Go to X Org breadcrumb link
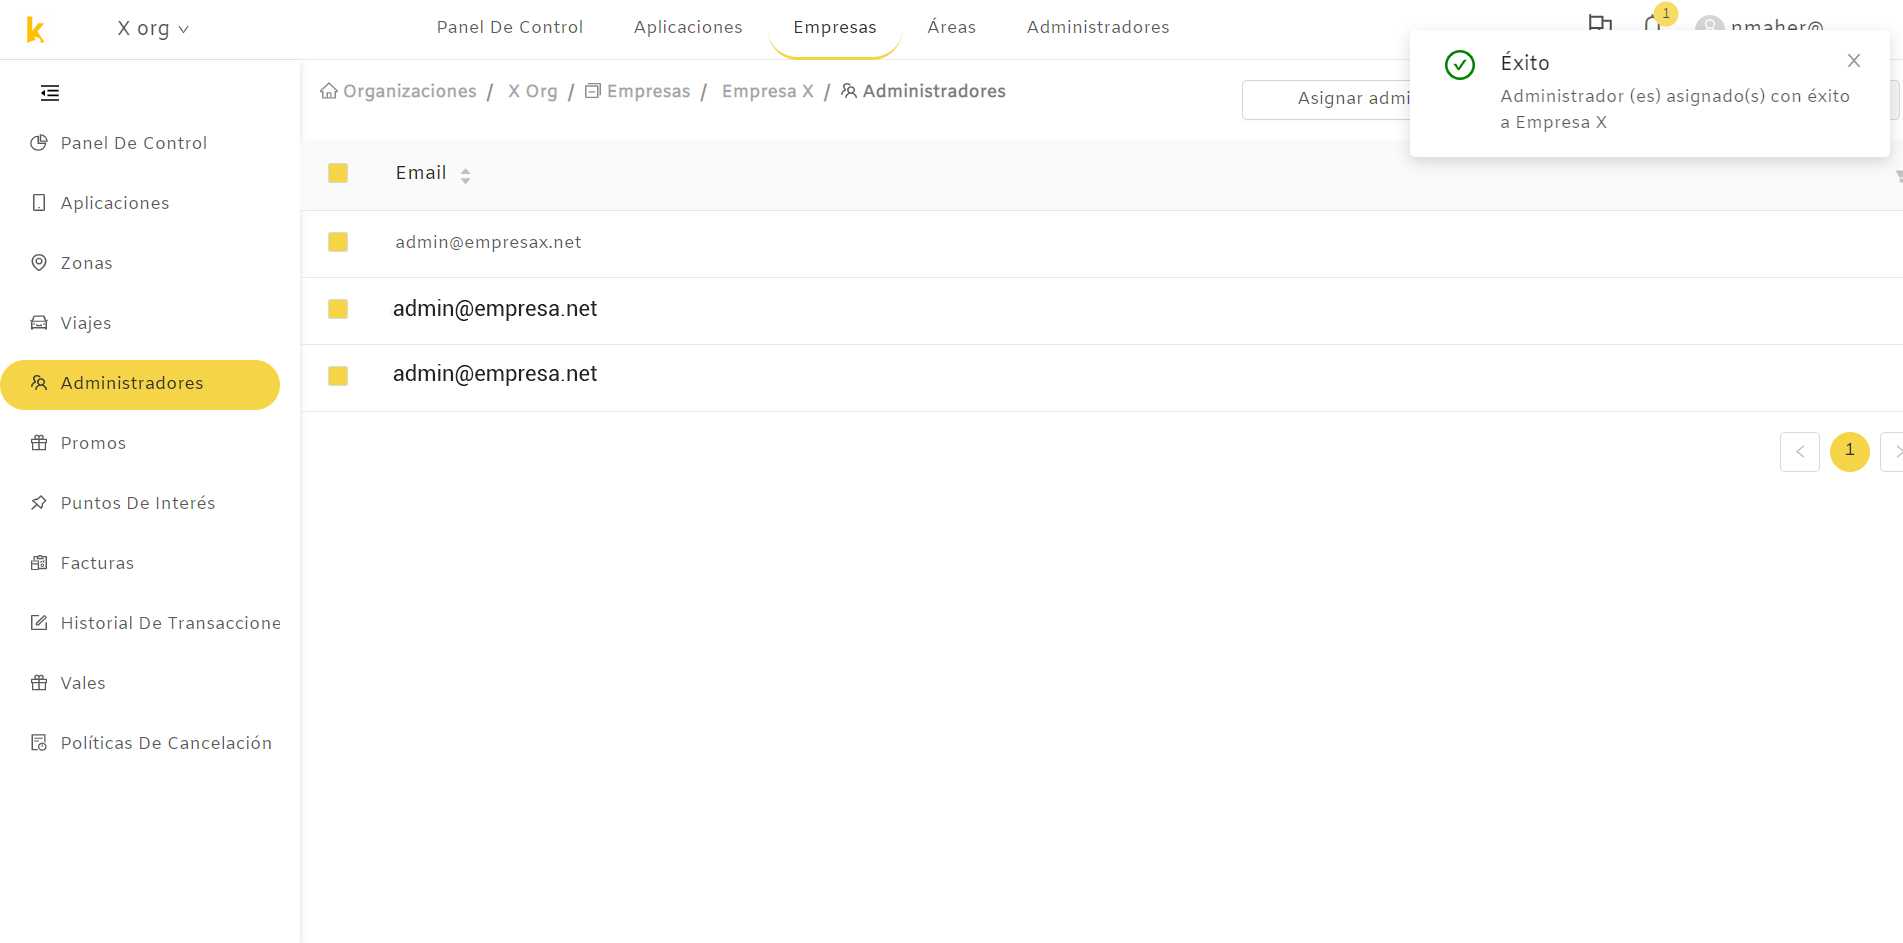The height and width of the screenshot is (943, 1903). (x=533, y=91)
